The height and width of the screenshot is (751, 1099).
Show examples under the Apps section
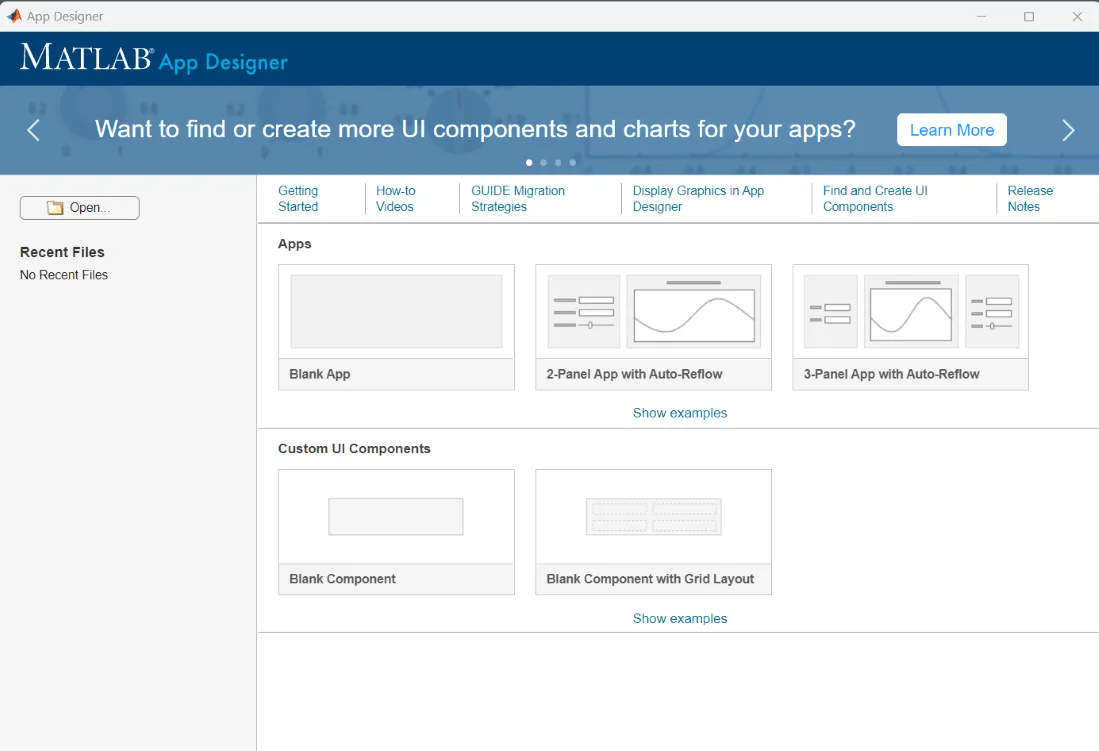tap(680, 413)
